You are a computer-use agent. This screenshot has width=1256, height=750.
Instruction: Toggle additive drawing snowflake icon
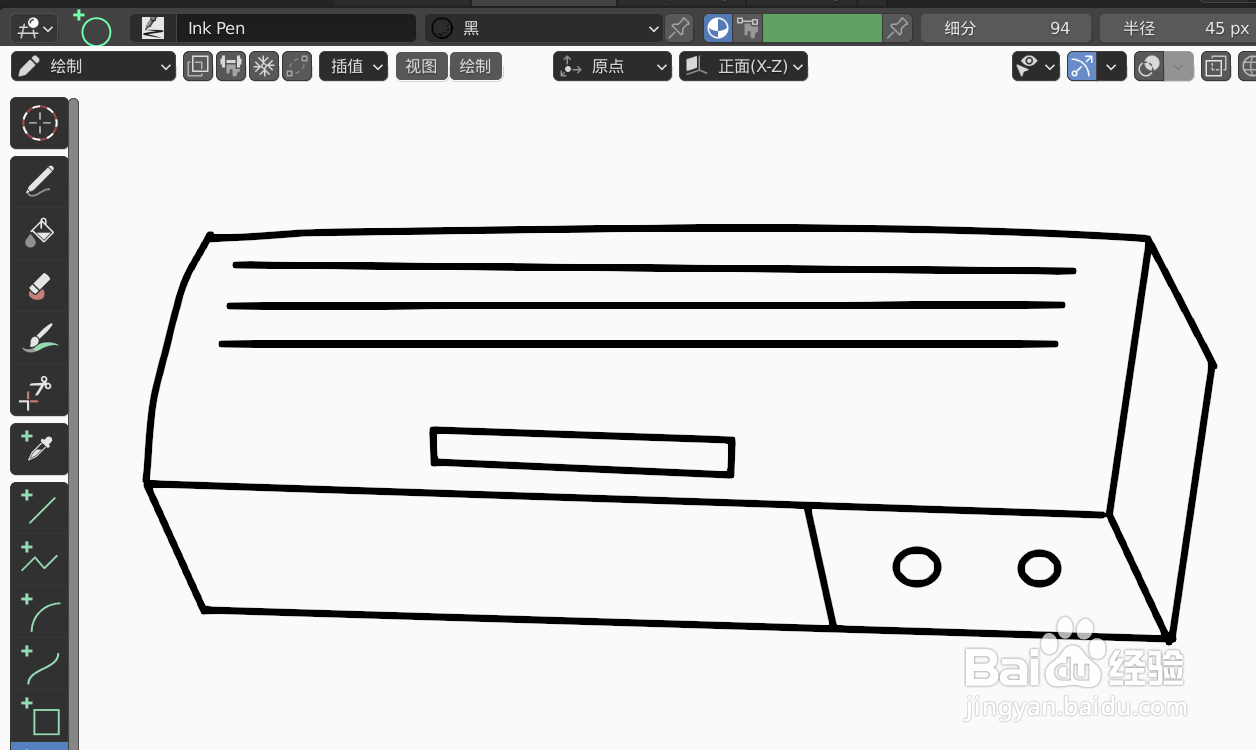[264, 67]
